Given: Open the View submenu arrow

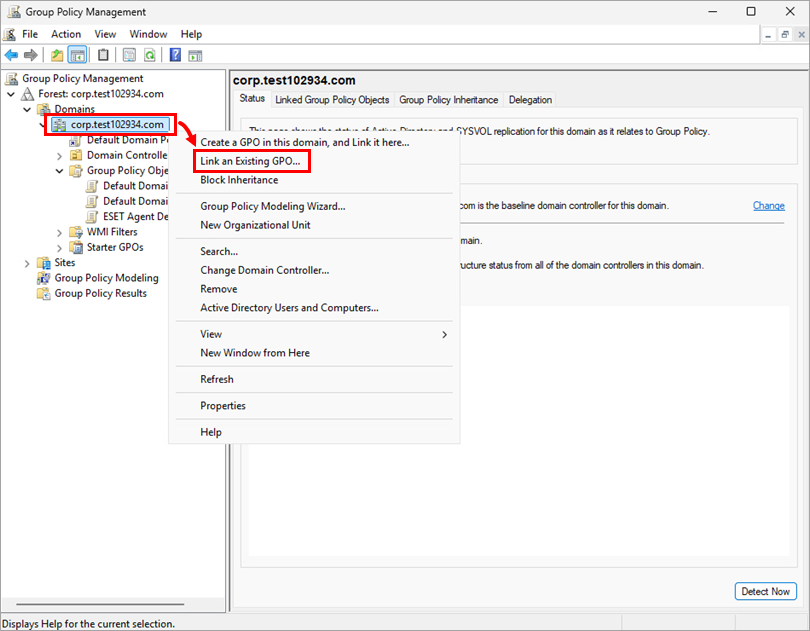Looking at the screenshot, I should 445,334.
